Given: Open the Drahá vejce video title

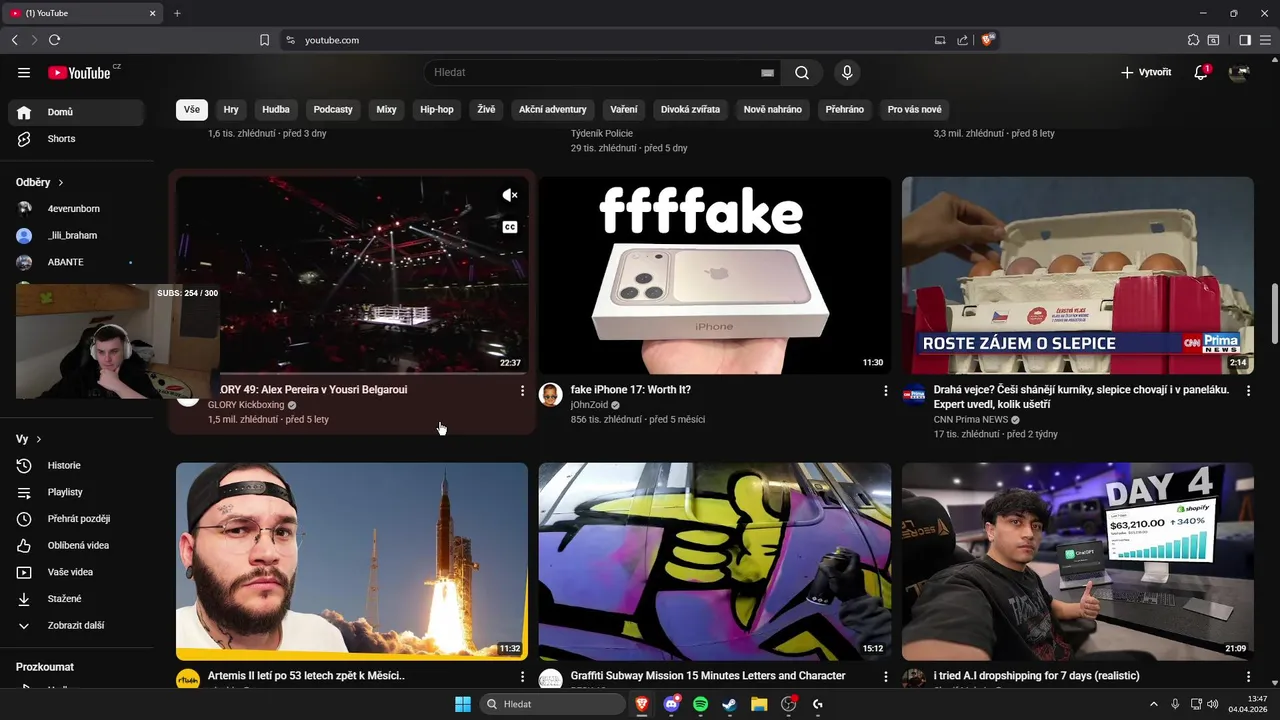Looking at the screenshot, I should 1081,397.
